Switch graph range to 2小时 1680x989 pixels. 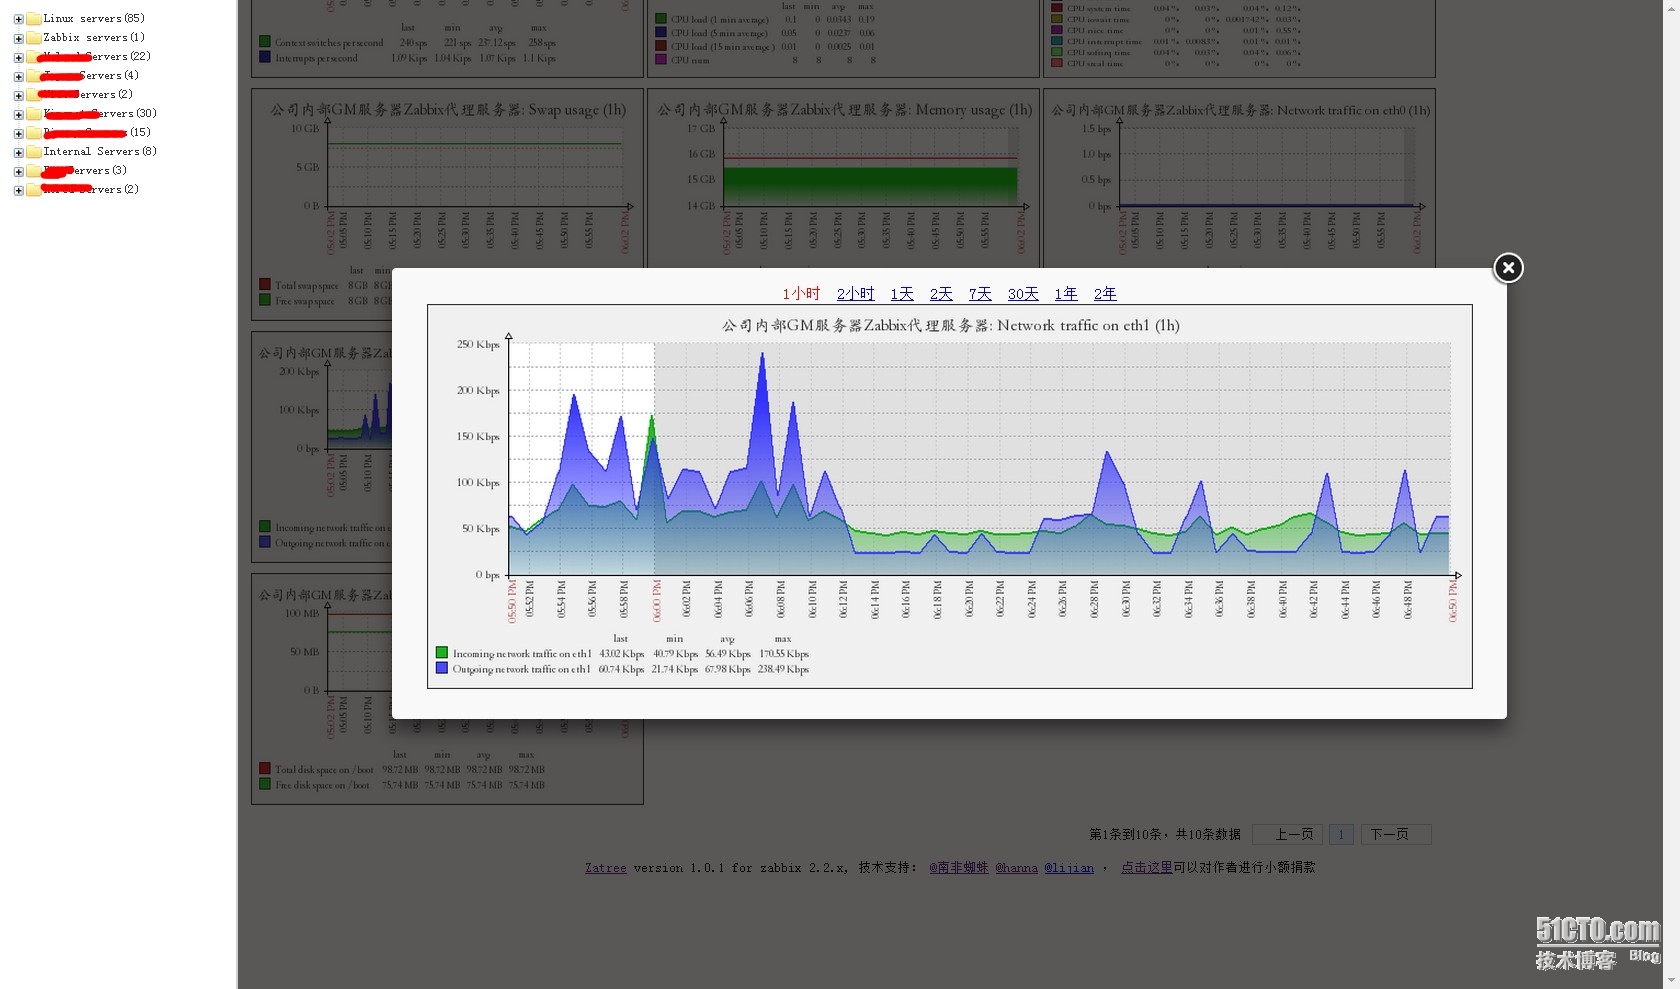[855, 294]
